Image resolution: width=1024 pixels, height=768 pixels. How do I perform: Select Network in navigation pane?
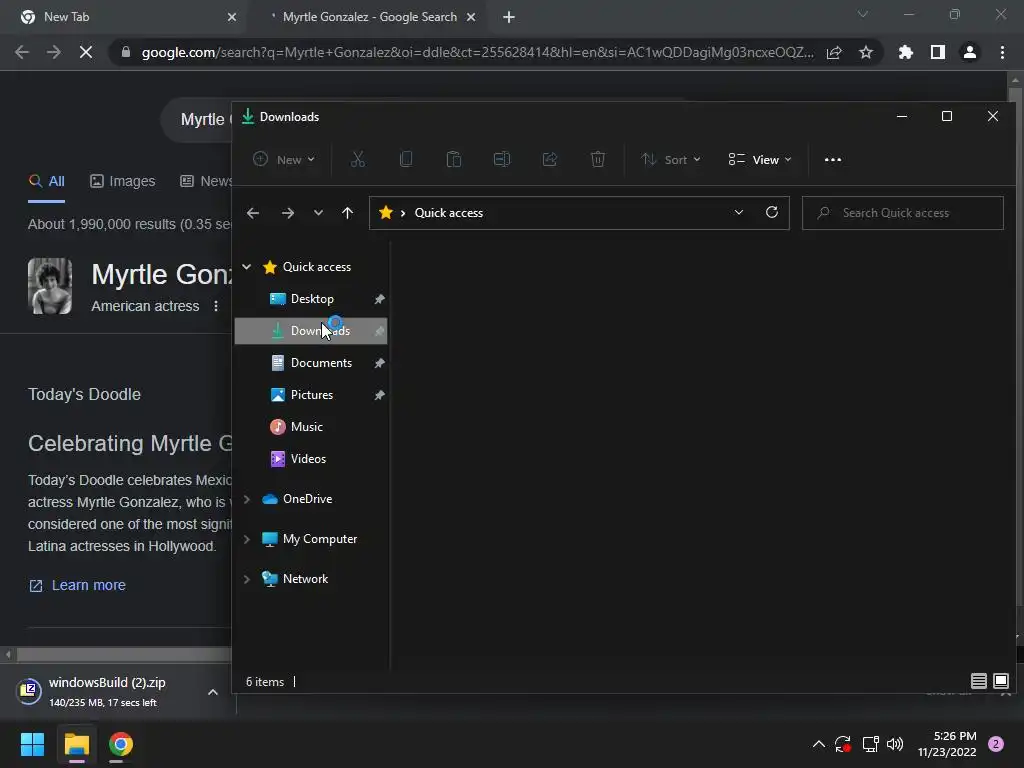(305, 579)
